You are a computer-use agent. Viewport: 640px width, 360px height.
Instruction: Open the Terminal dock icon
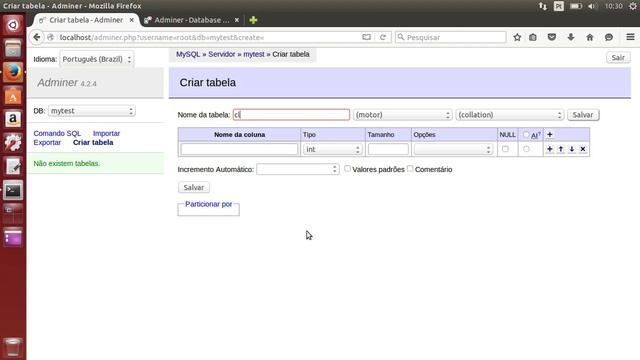coord(13,190)
